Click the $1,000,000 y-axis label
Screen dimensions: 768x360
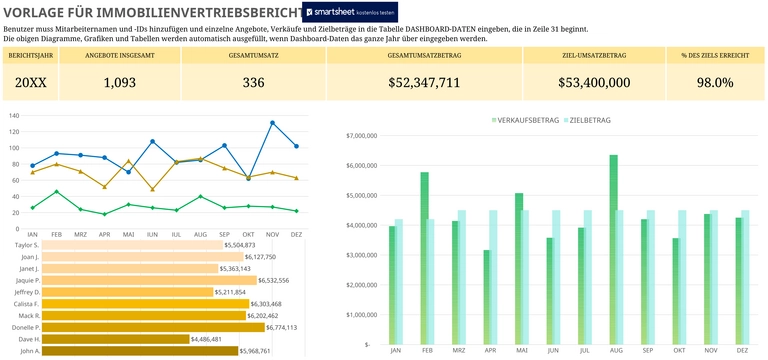pyautogui.click(x=360, y=314)
